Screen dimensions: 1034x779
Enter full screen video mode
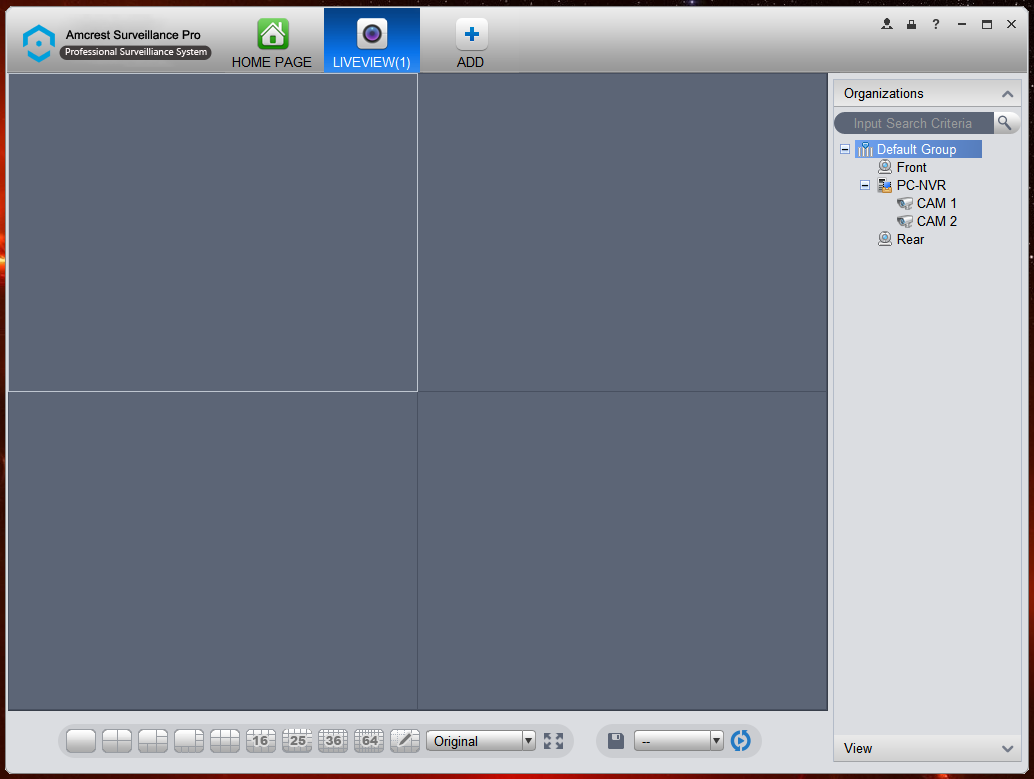(553, 741)
